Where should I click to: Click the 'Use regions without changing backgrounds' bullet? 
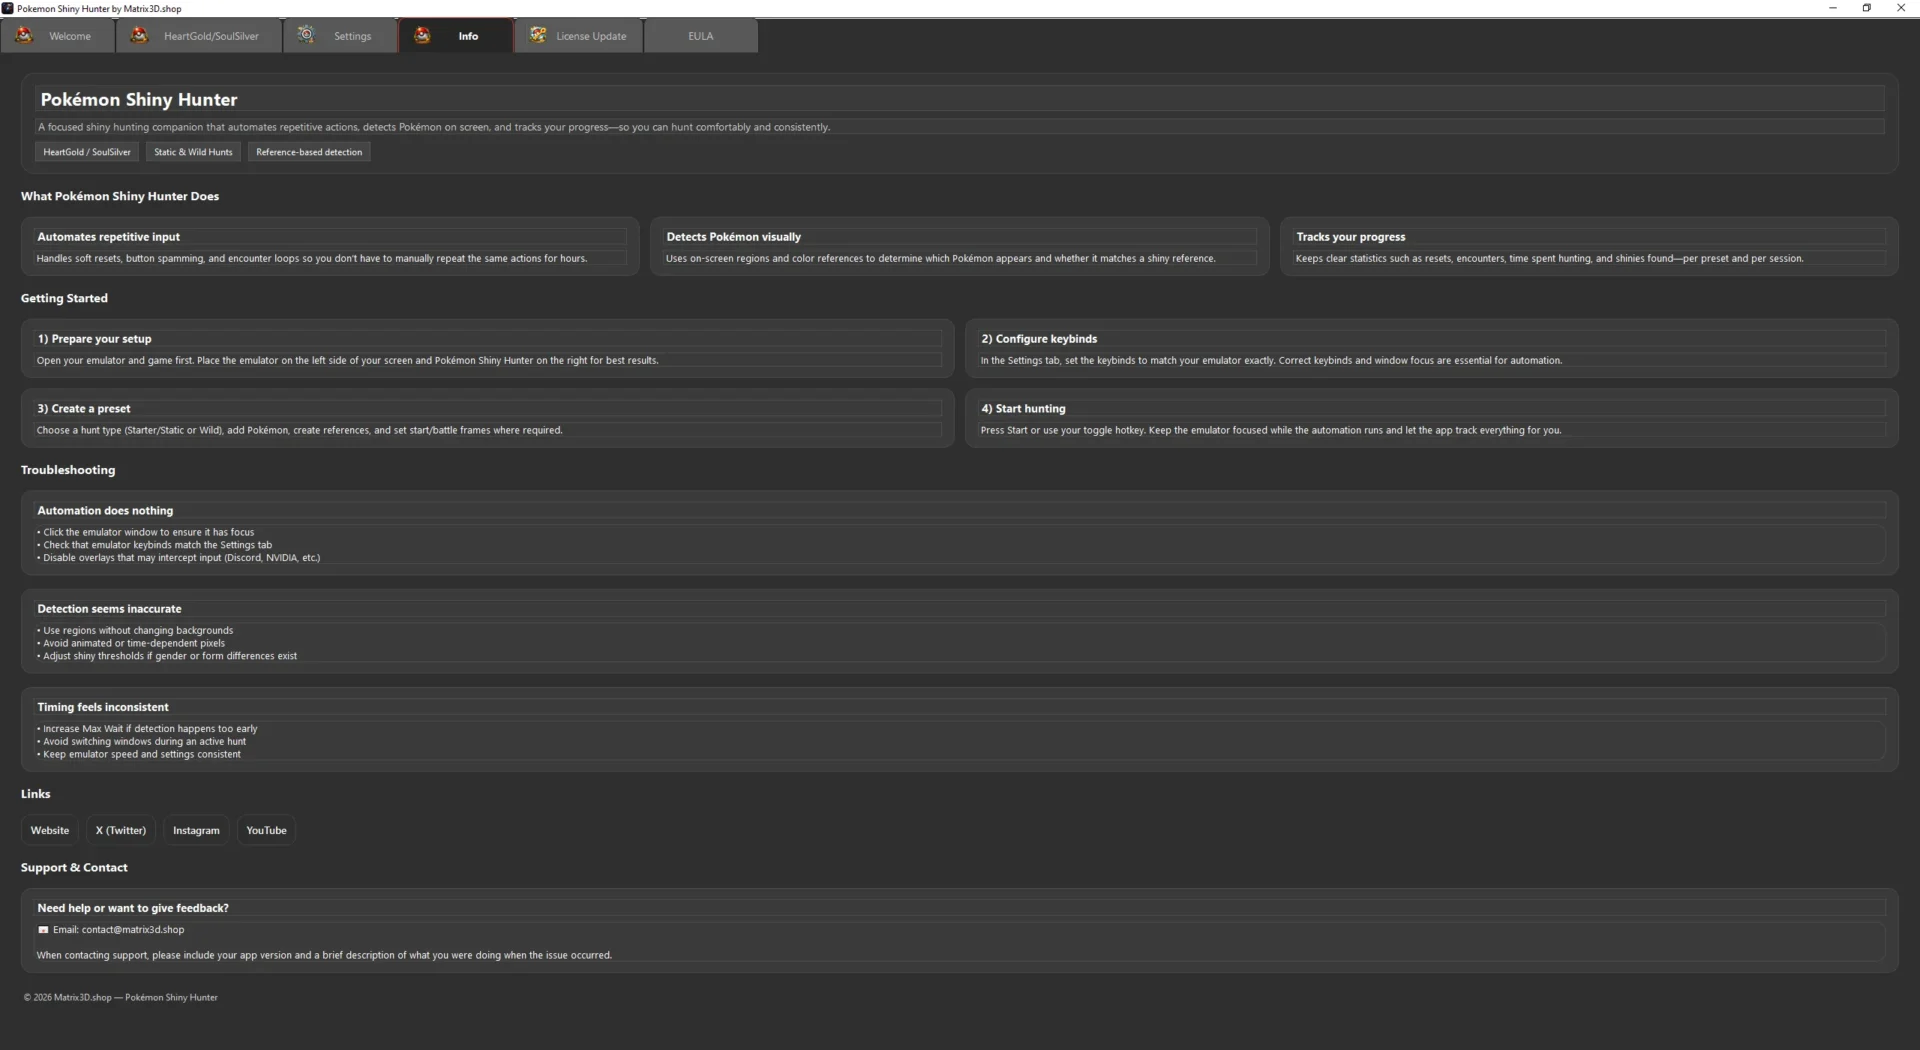[x=135, y=630]
